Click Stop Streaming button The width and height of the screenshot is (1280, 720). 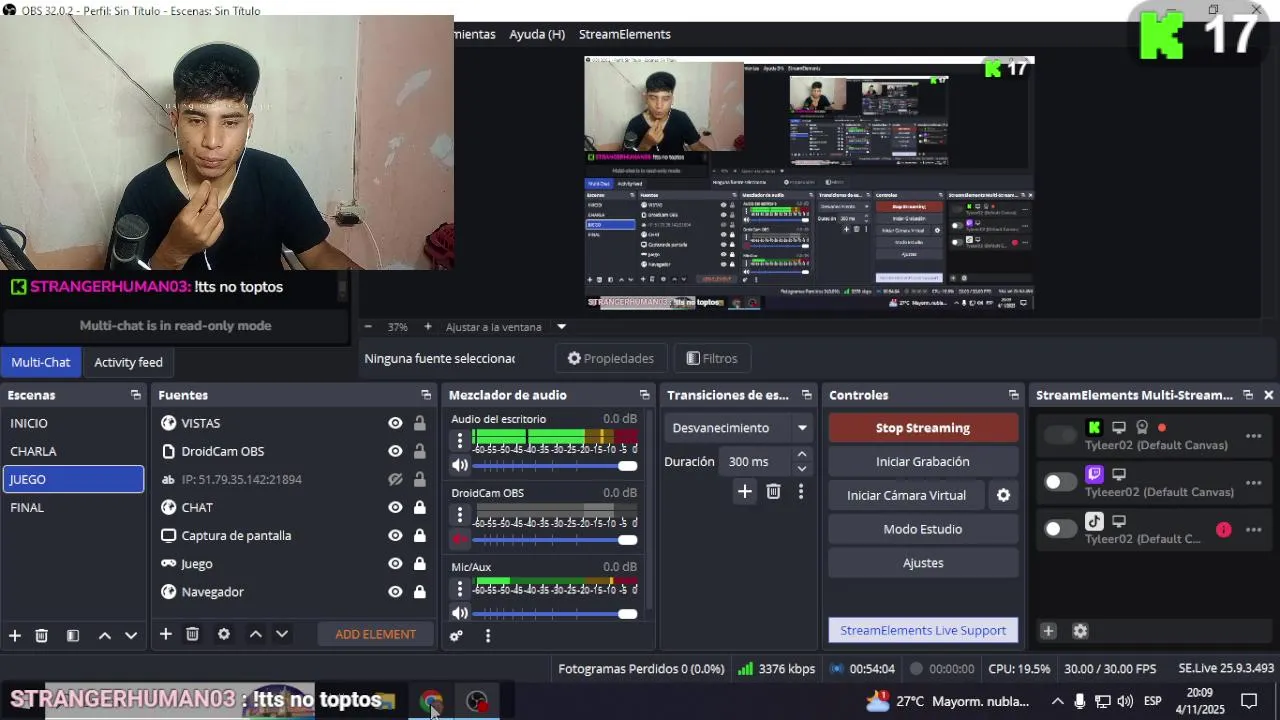point(923,428)
